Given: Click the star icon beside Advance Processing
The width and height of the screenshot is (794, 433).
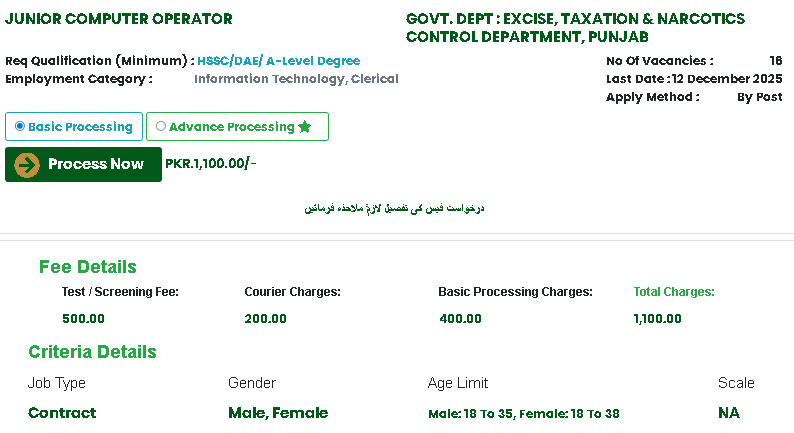Looking at the screenshot, I should pyautogui.click(x=305, y=127).
